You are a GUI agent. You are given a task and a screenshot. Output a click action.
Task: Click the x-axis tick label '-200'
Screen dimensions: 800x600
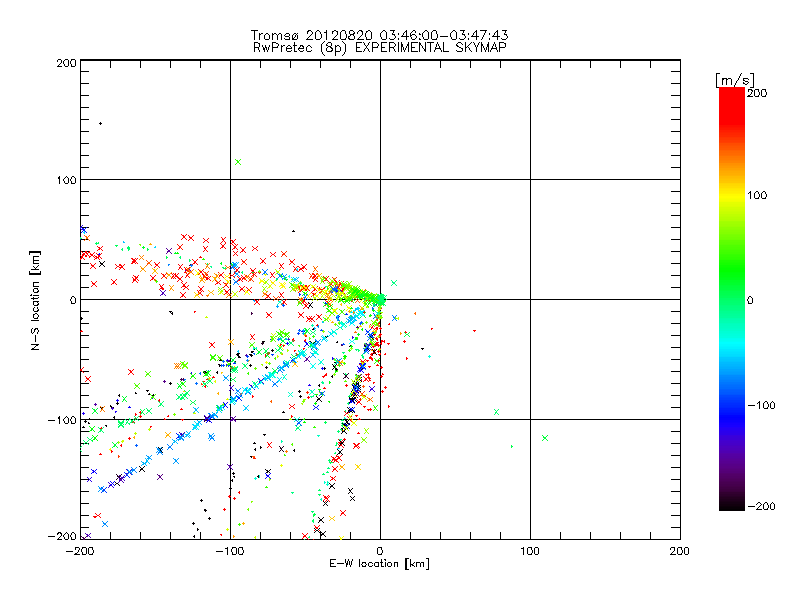[80, 551]
